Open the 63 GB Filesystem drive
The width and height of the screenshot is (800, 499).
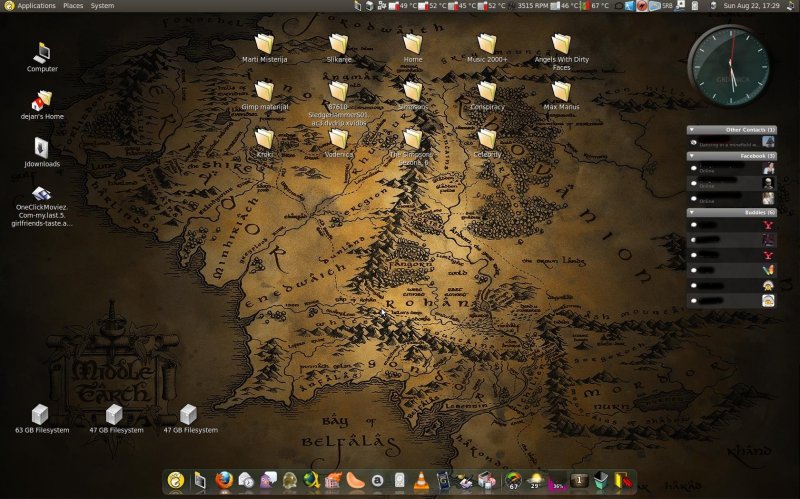(x=41, y=414)
